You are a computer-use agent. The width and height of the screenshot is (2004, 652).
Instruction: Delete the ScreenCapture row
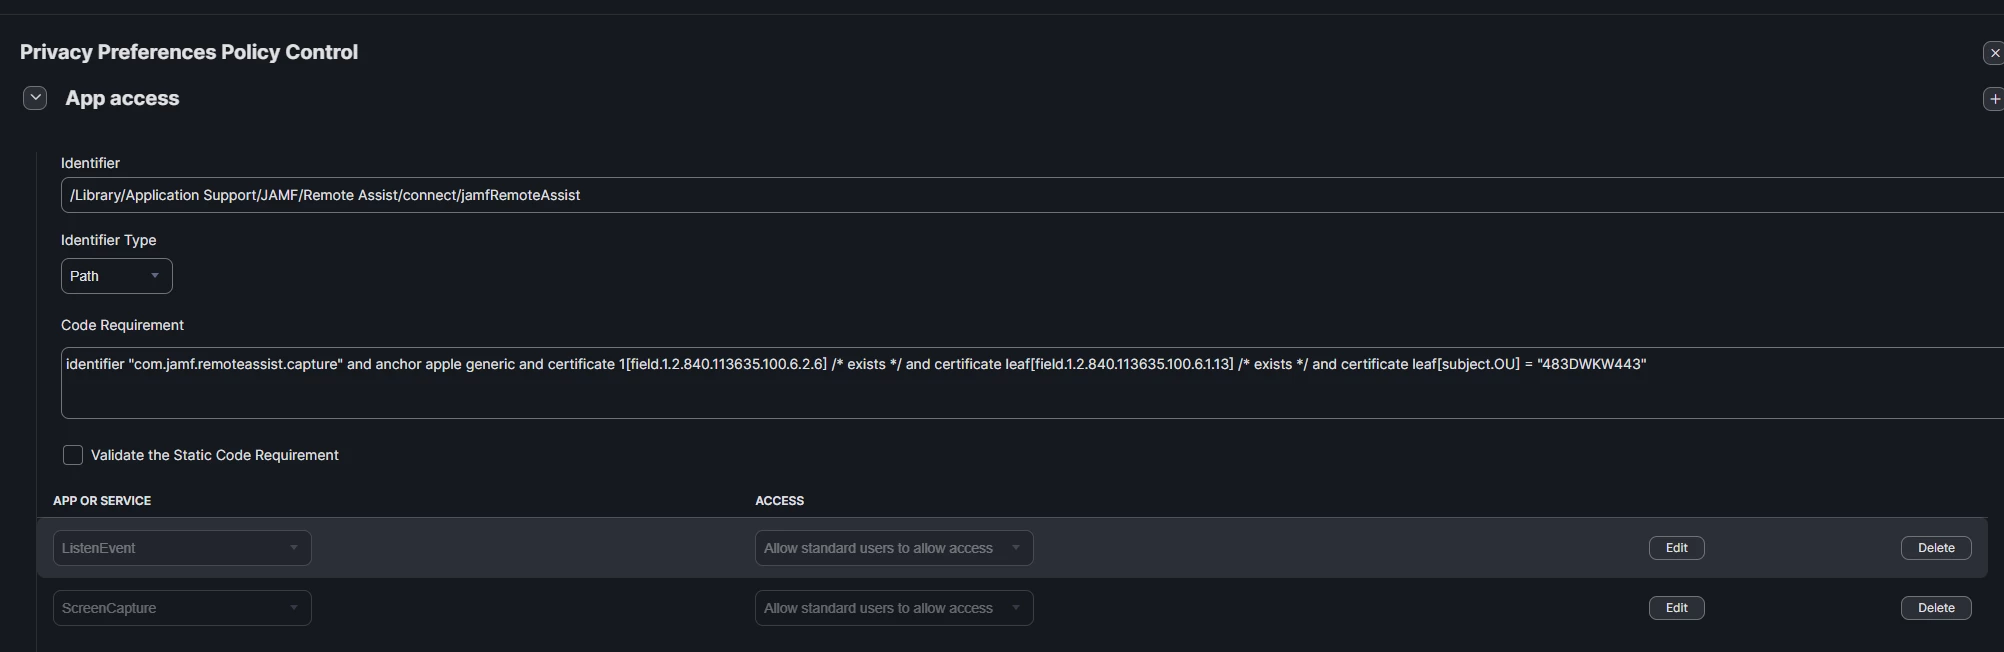pyautogui.click(x=1936, y=608)
